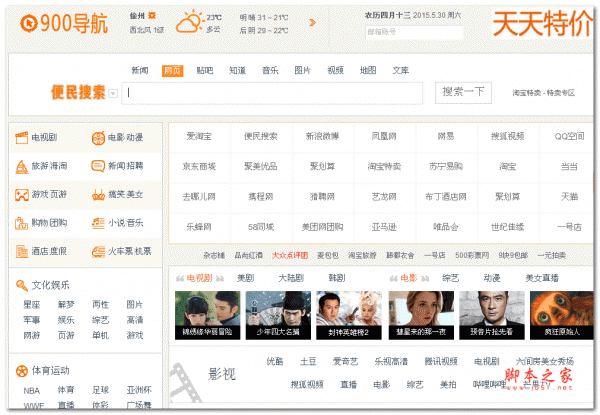Select the 音乐 search tab
The image size is (600, 415).
270,70
